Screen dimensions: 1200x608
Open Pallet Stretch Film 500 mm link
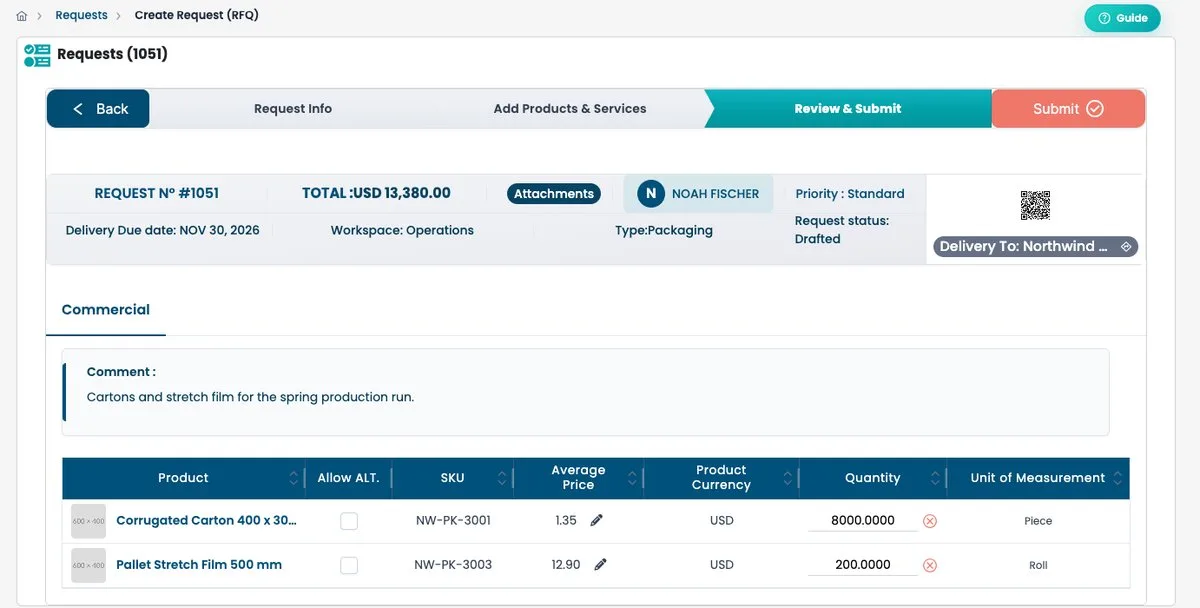tap(199, 565)
